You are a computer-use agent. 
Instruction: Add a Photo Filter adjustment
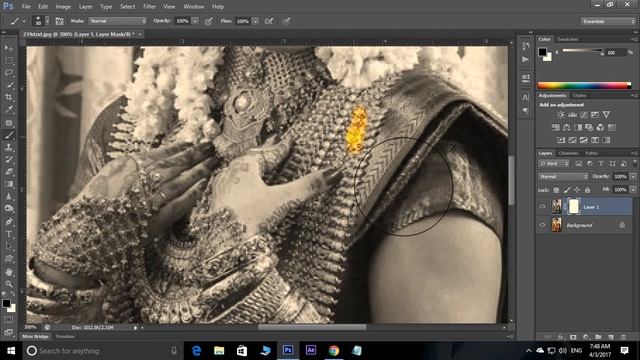(589, 128)
